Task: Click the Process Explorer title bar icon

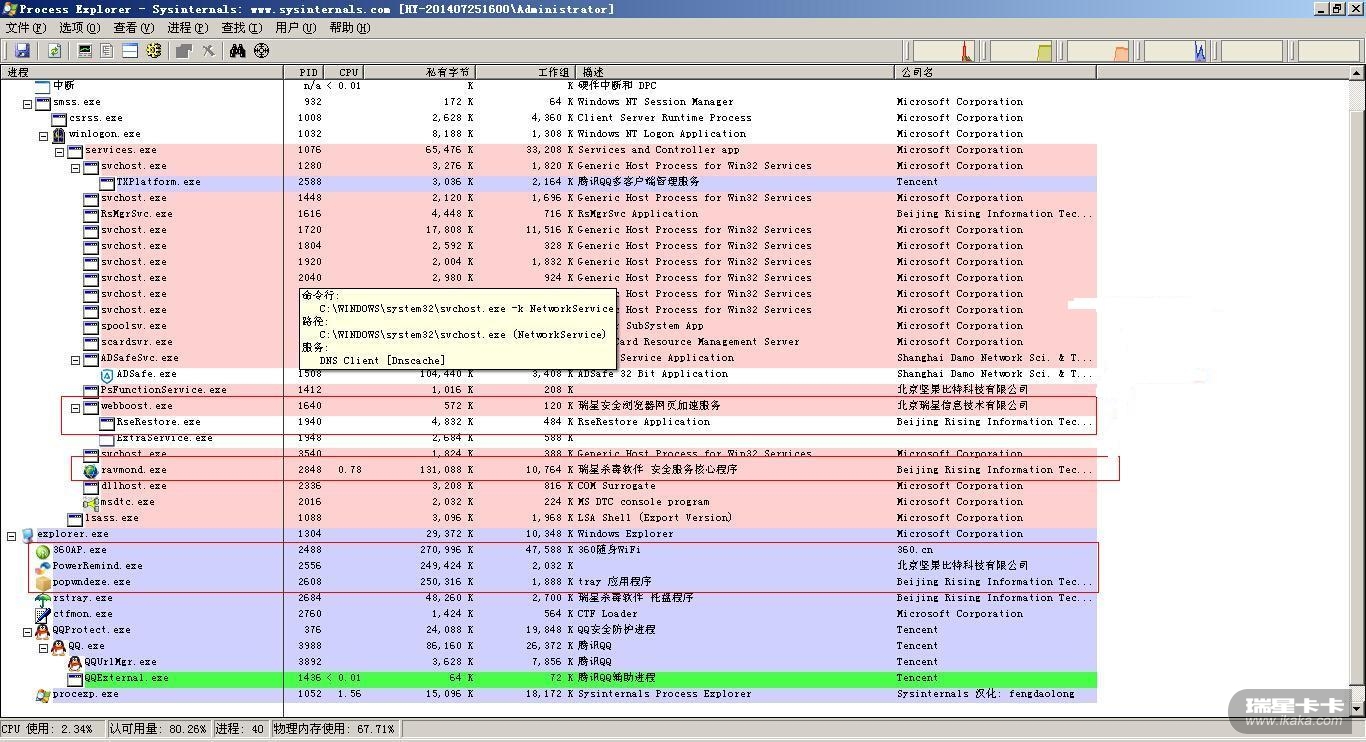Action: 10,8
